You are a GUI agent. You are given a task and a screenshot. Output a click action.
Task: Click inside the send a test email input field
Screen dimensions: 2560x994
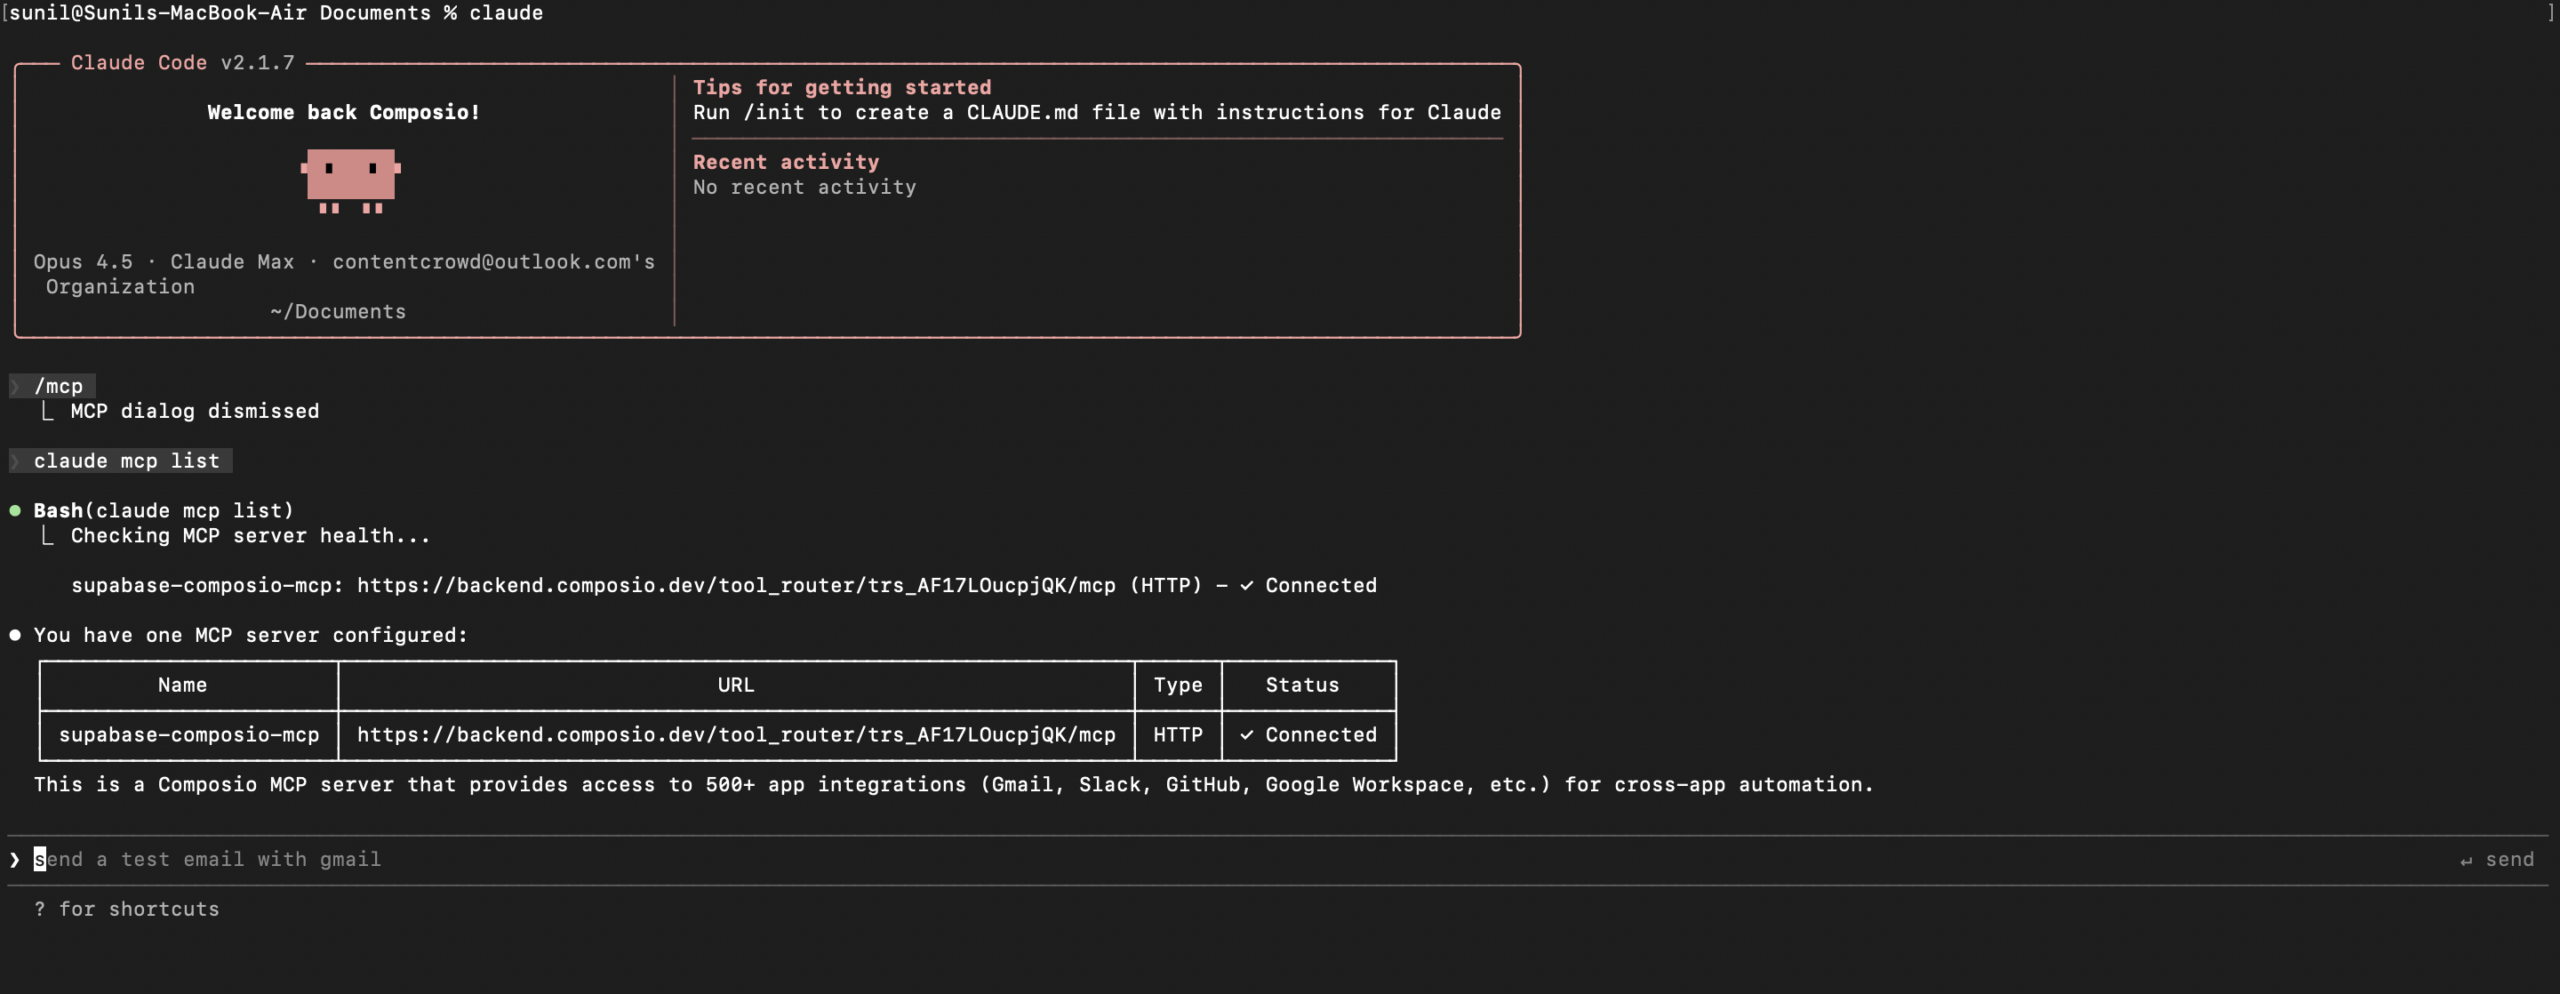click(208, 858)
